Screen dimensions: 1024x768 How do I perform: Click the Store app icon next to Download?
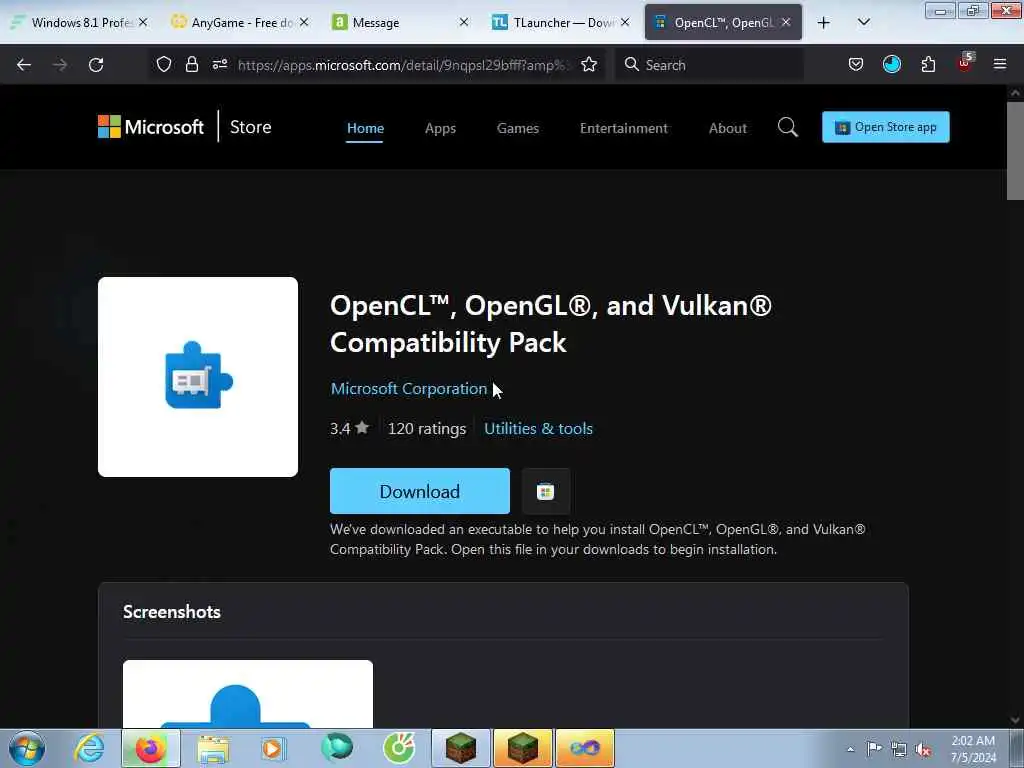pos(546,491)
